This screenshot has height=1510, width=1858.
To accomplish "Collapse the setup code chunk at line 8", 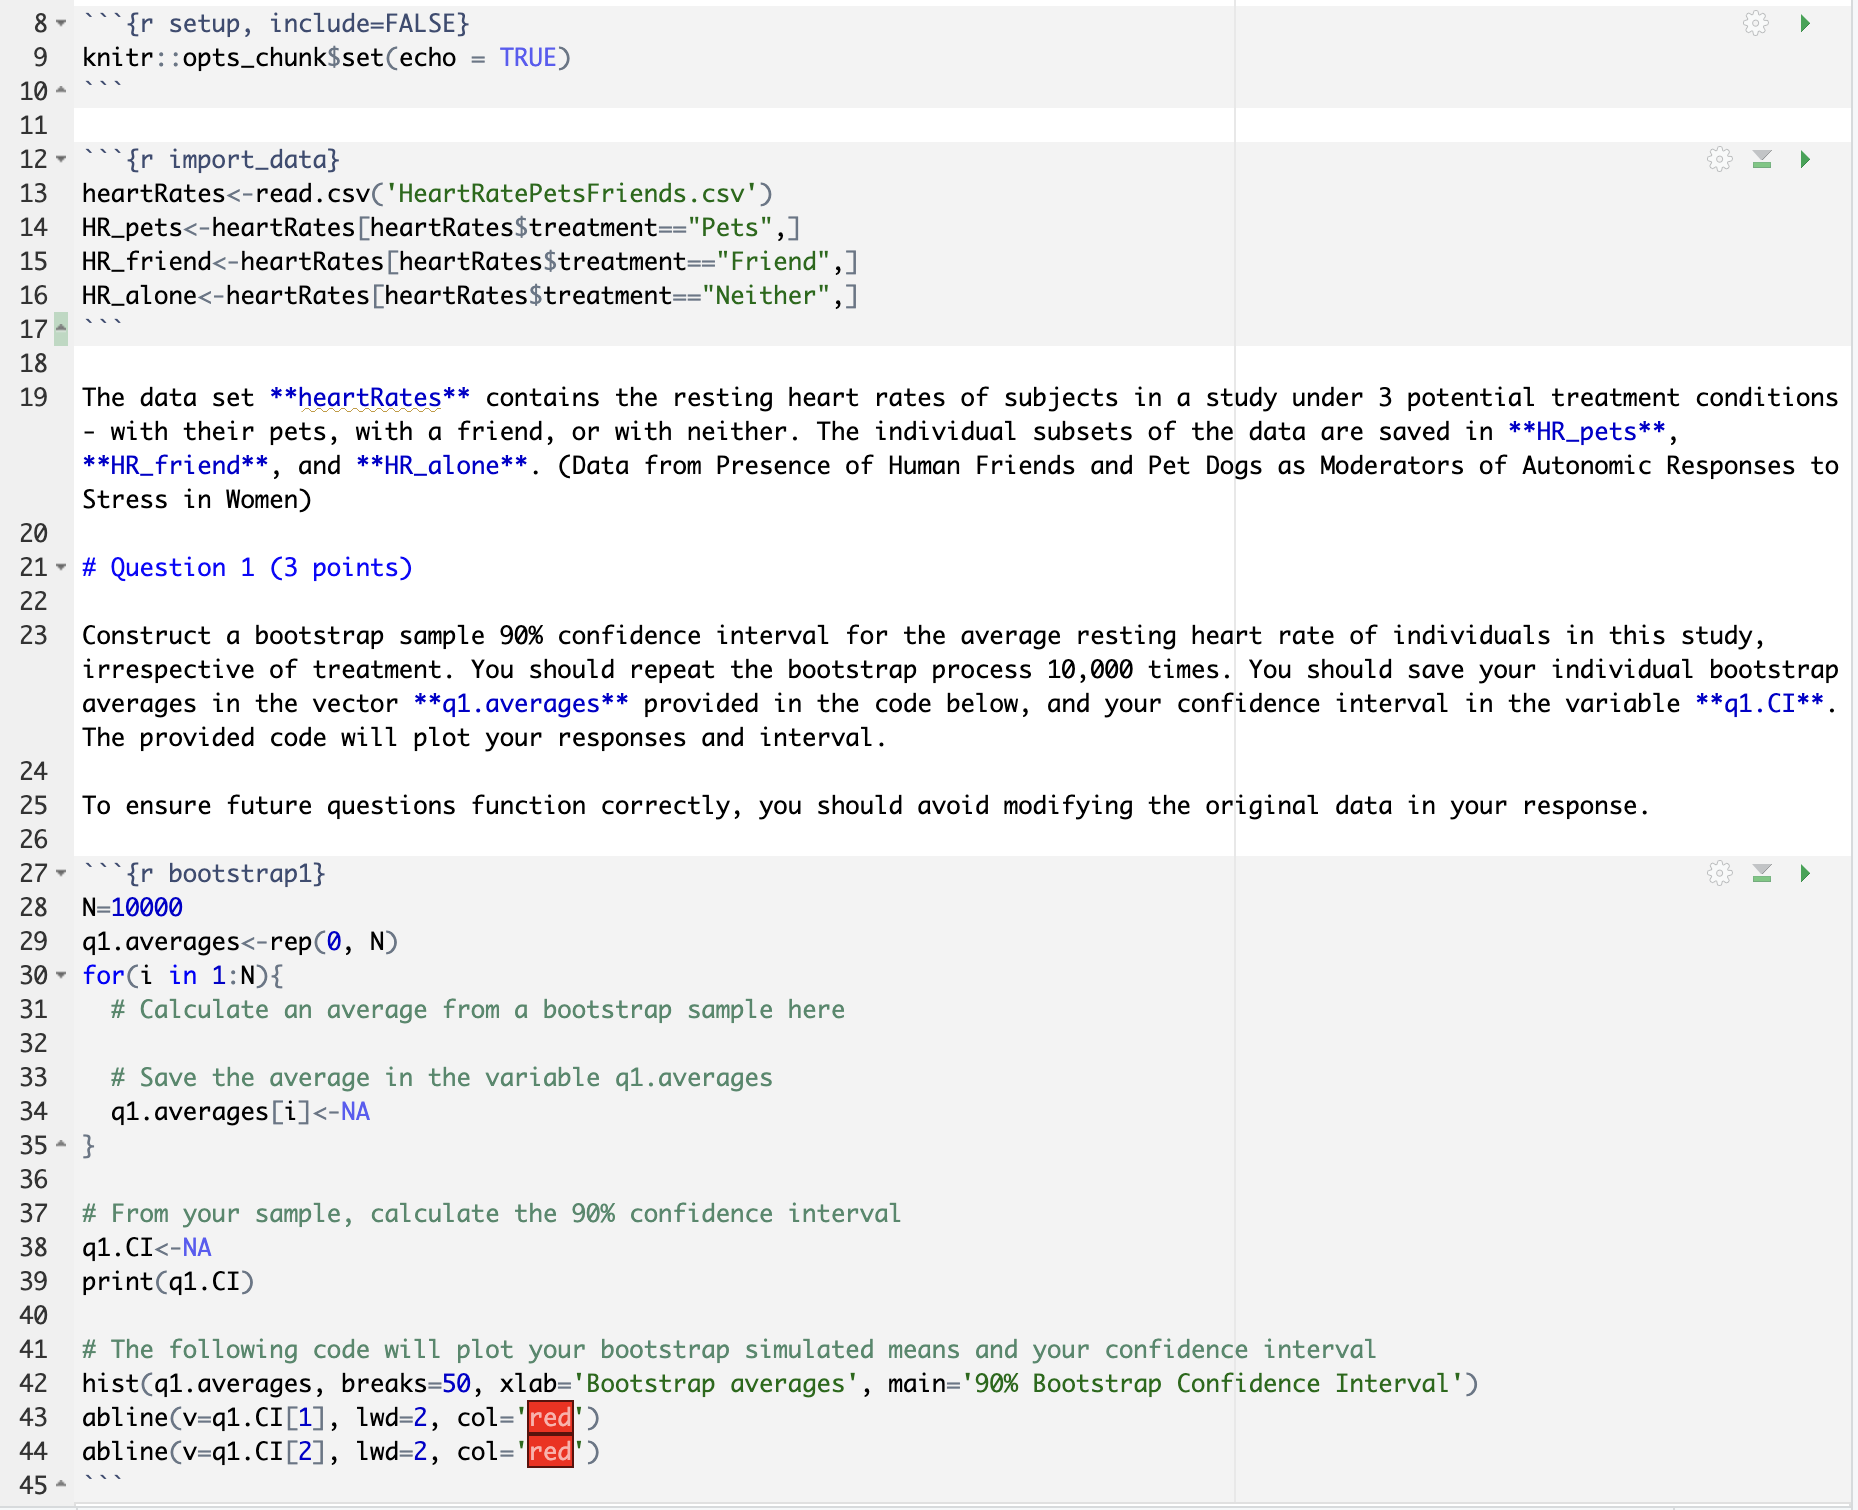I will tap(60, 23).
